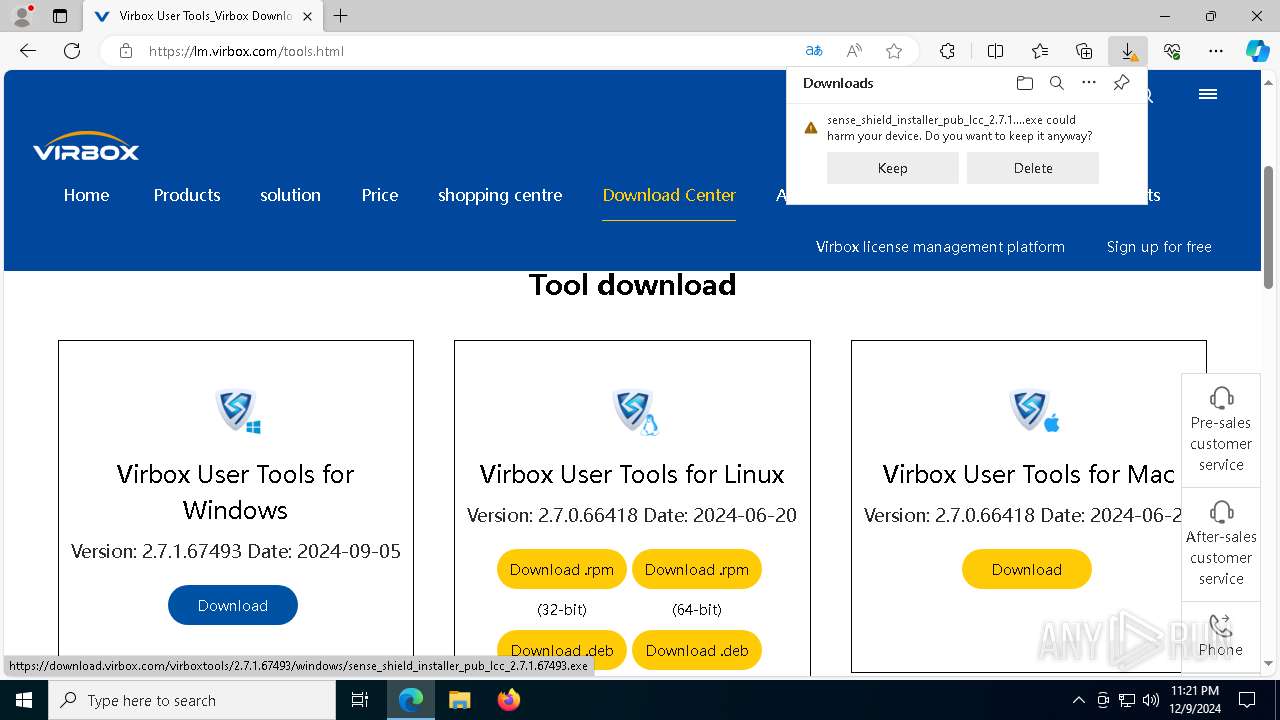The image size is (1280, 720).
Task: Click Windows shield icon in Windows card
Action: tap(237, 411)
